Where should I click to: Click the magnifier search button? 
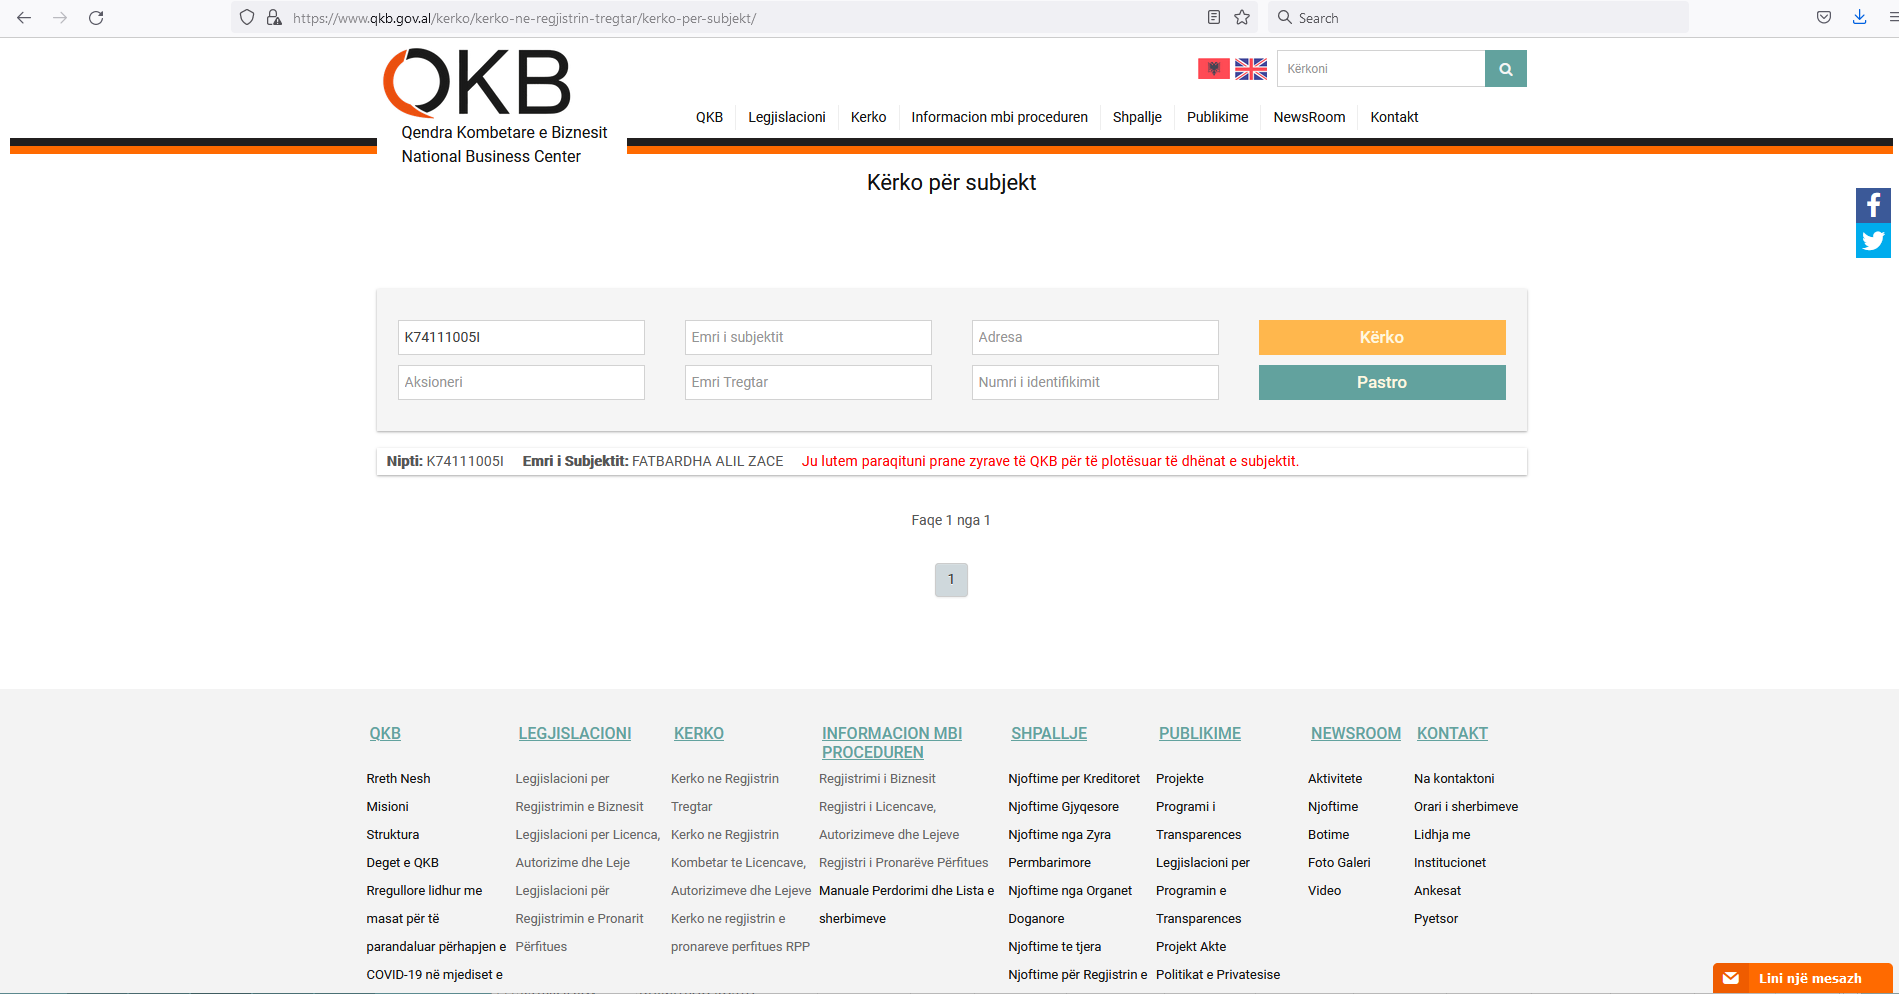pos(1505,69)
